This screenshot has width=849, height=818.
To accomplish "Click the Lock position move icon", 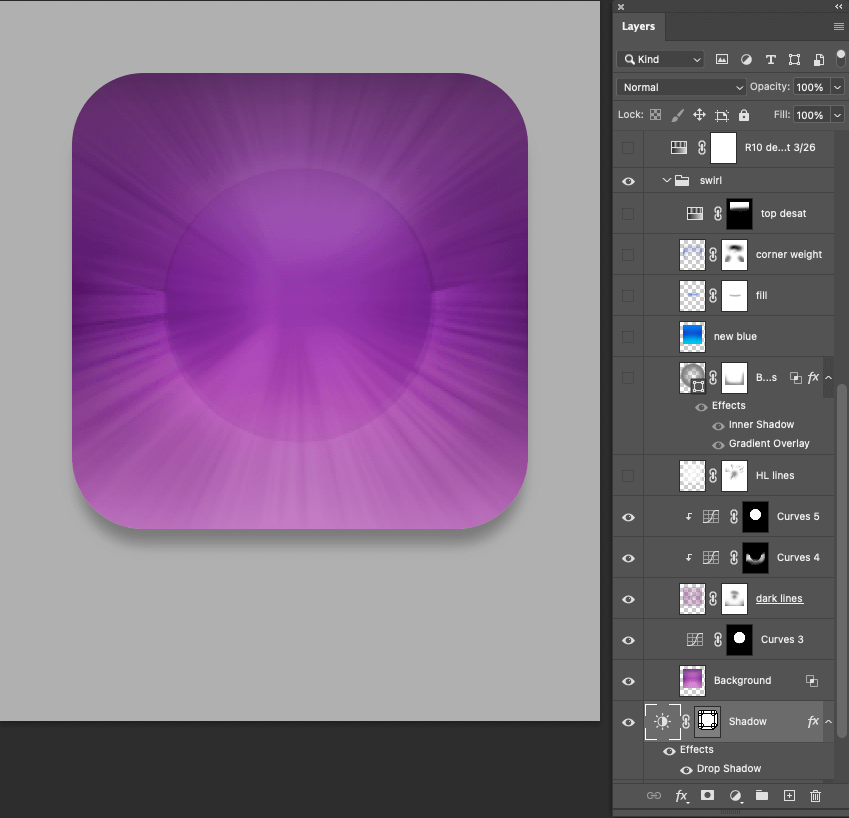I will (x=699, y=115).
